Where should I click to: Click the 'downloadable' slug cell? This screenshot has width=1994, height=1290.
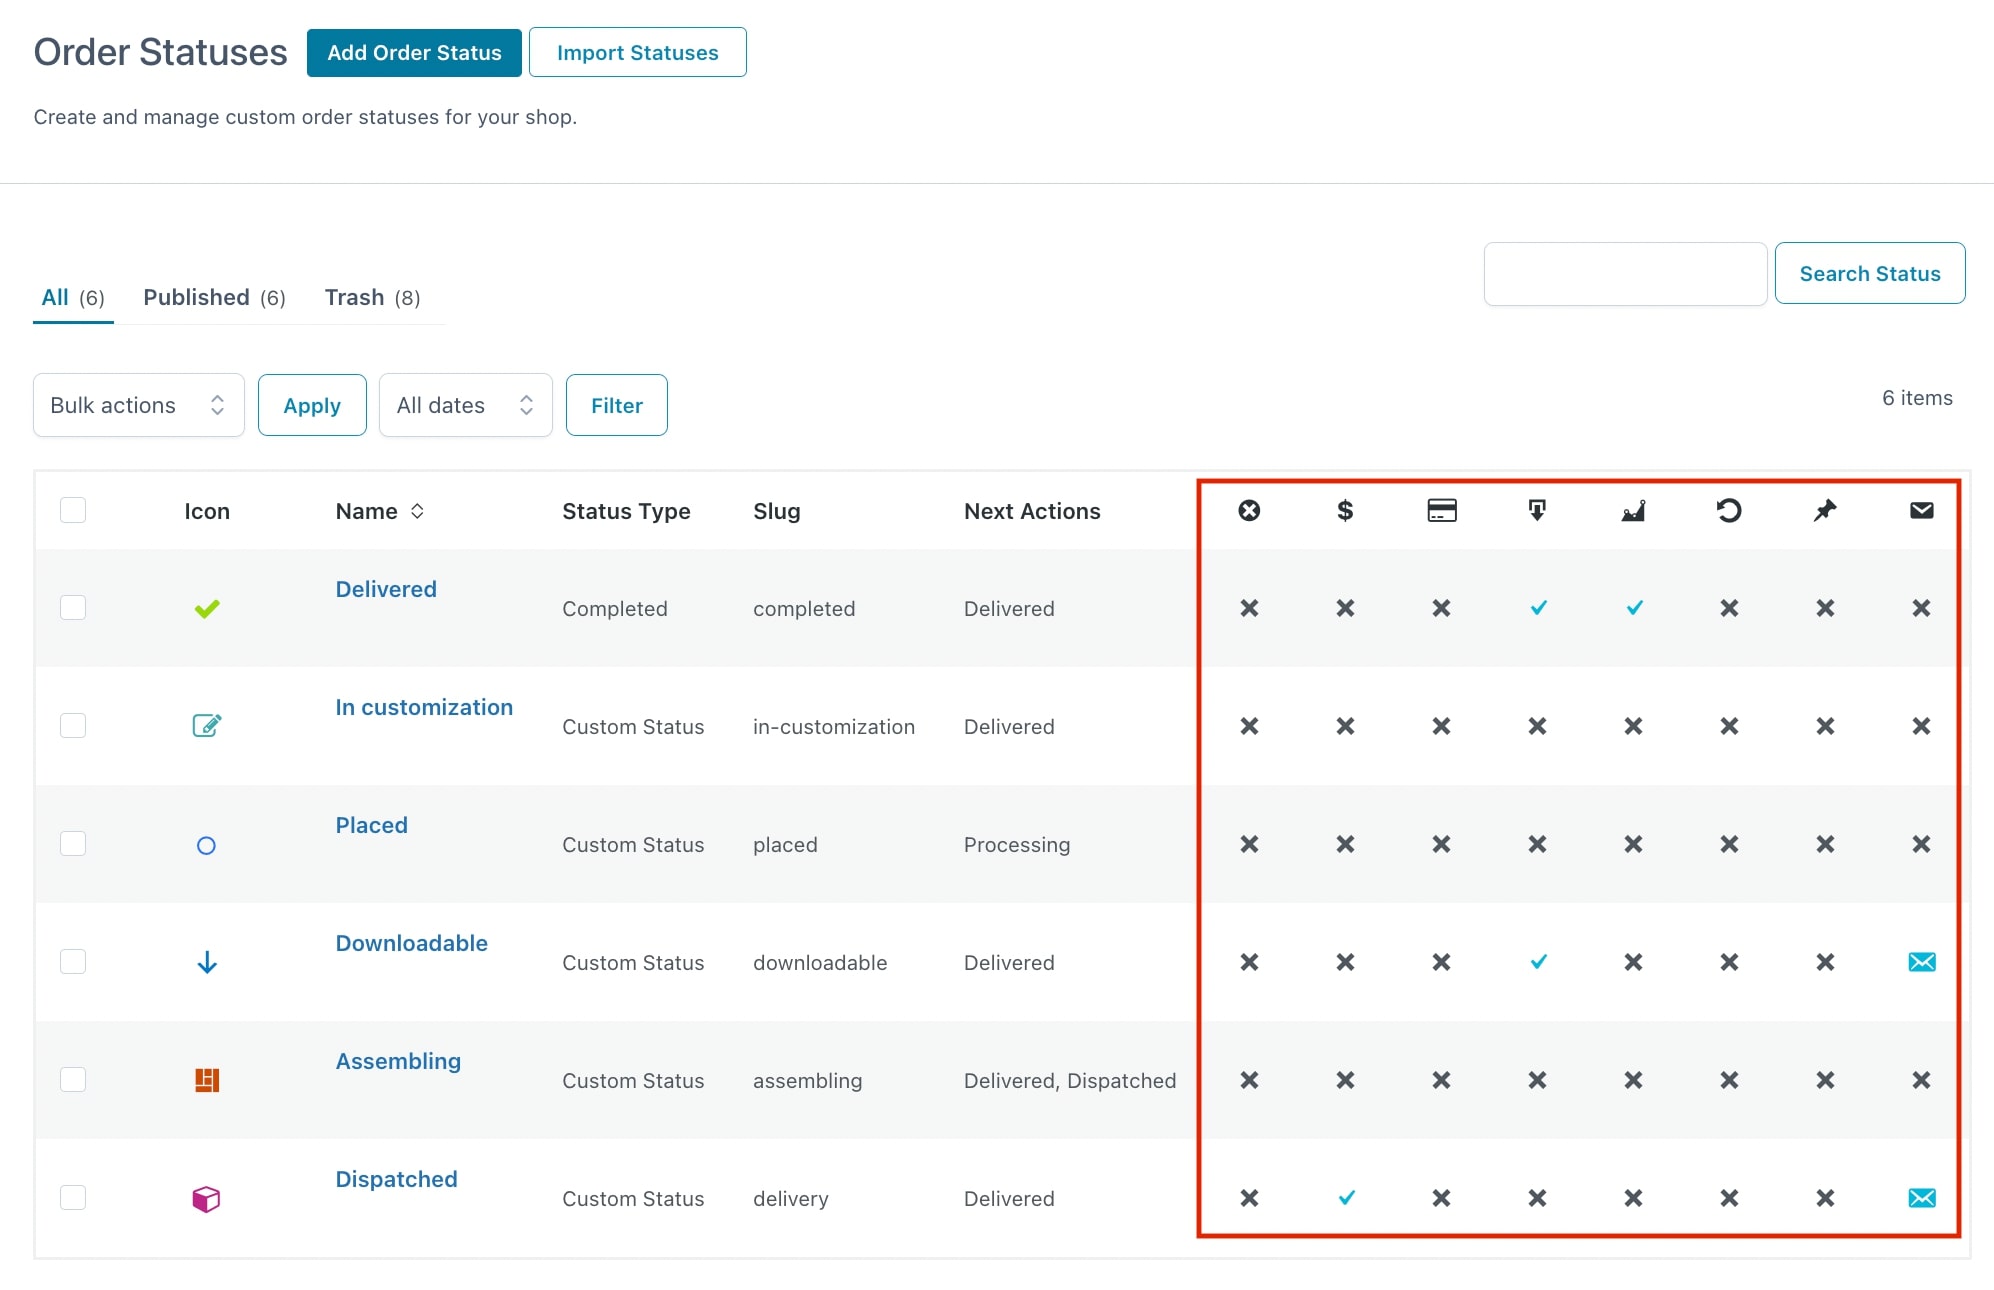click(820, 963)
